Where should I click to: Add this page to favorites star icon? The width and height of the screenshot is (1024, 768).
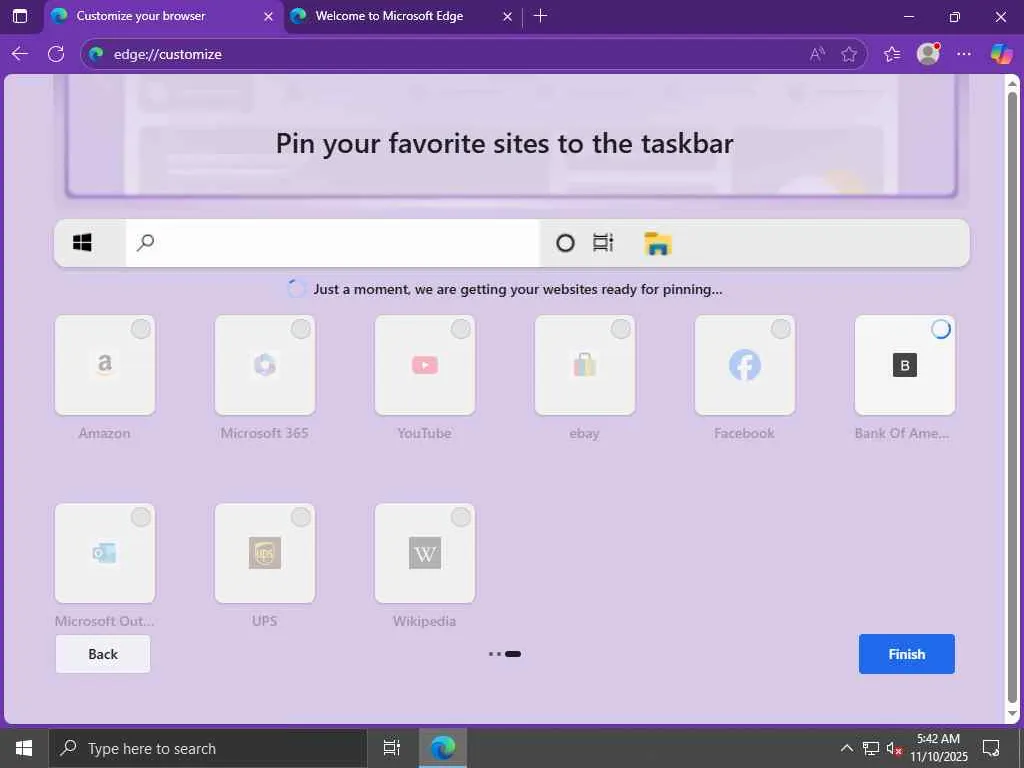849,54
